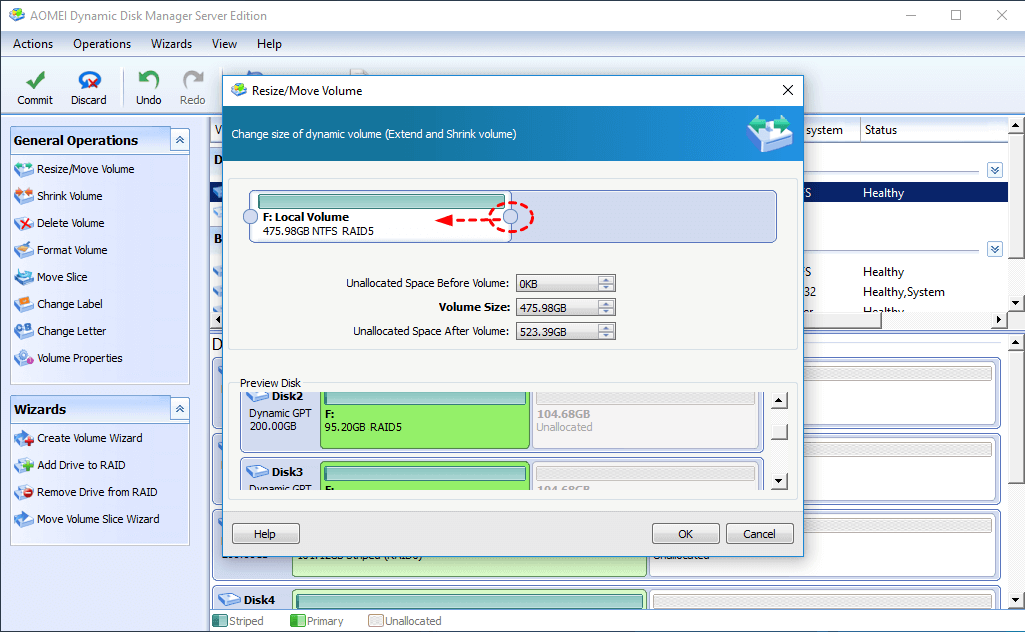Click Resize/Move Volume icon in sidebar

tap(24, 169)
